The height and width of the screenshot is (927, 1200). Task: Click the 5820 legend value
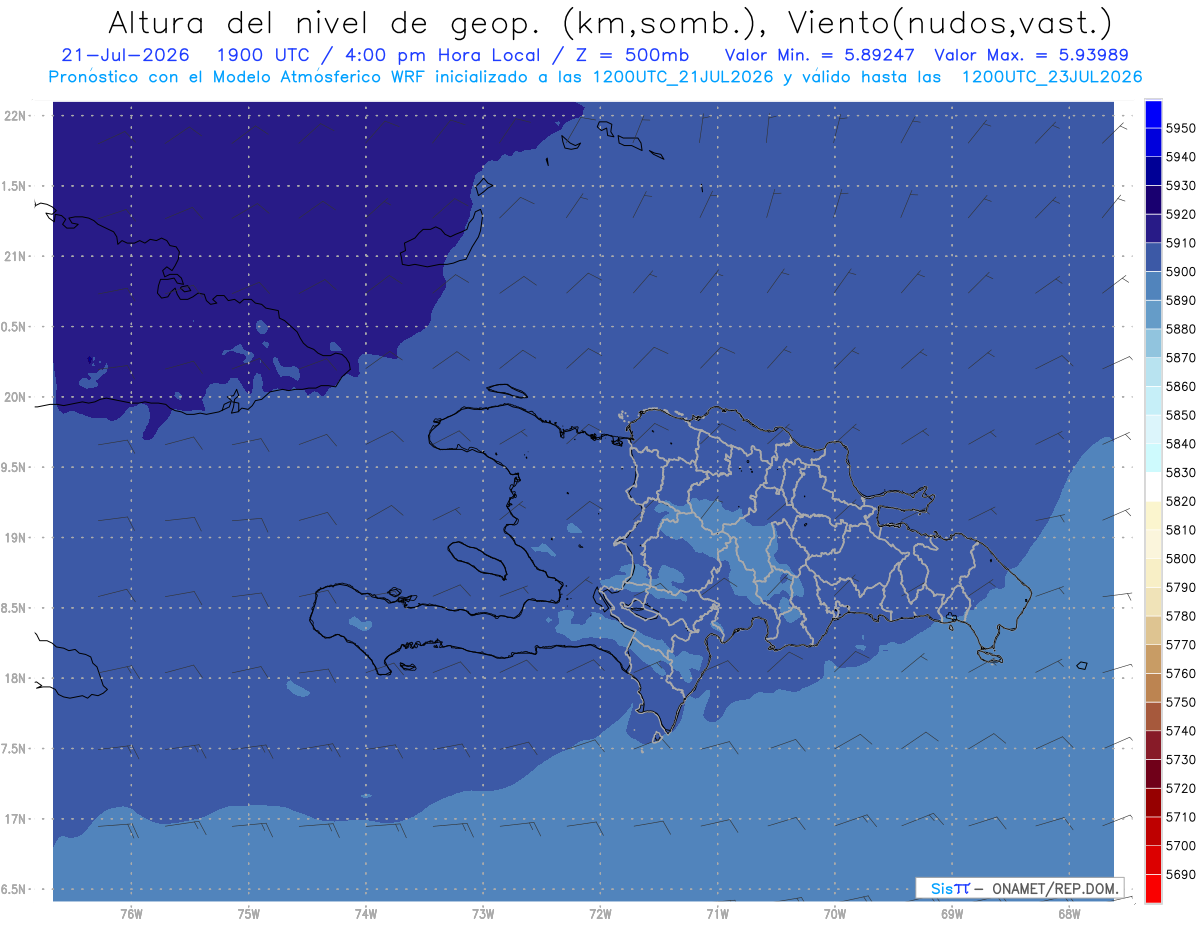pos(1181,501)
